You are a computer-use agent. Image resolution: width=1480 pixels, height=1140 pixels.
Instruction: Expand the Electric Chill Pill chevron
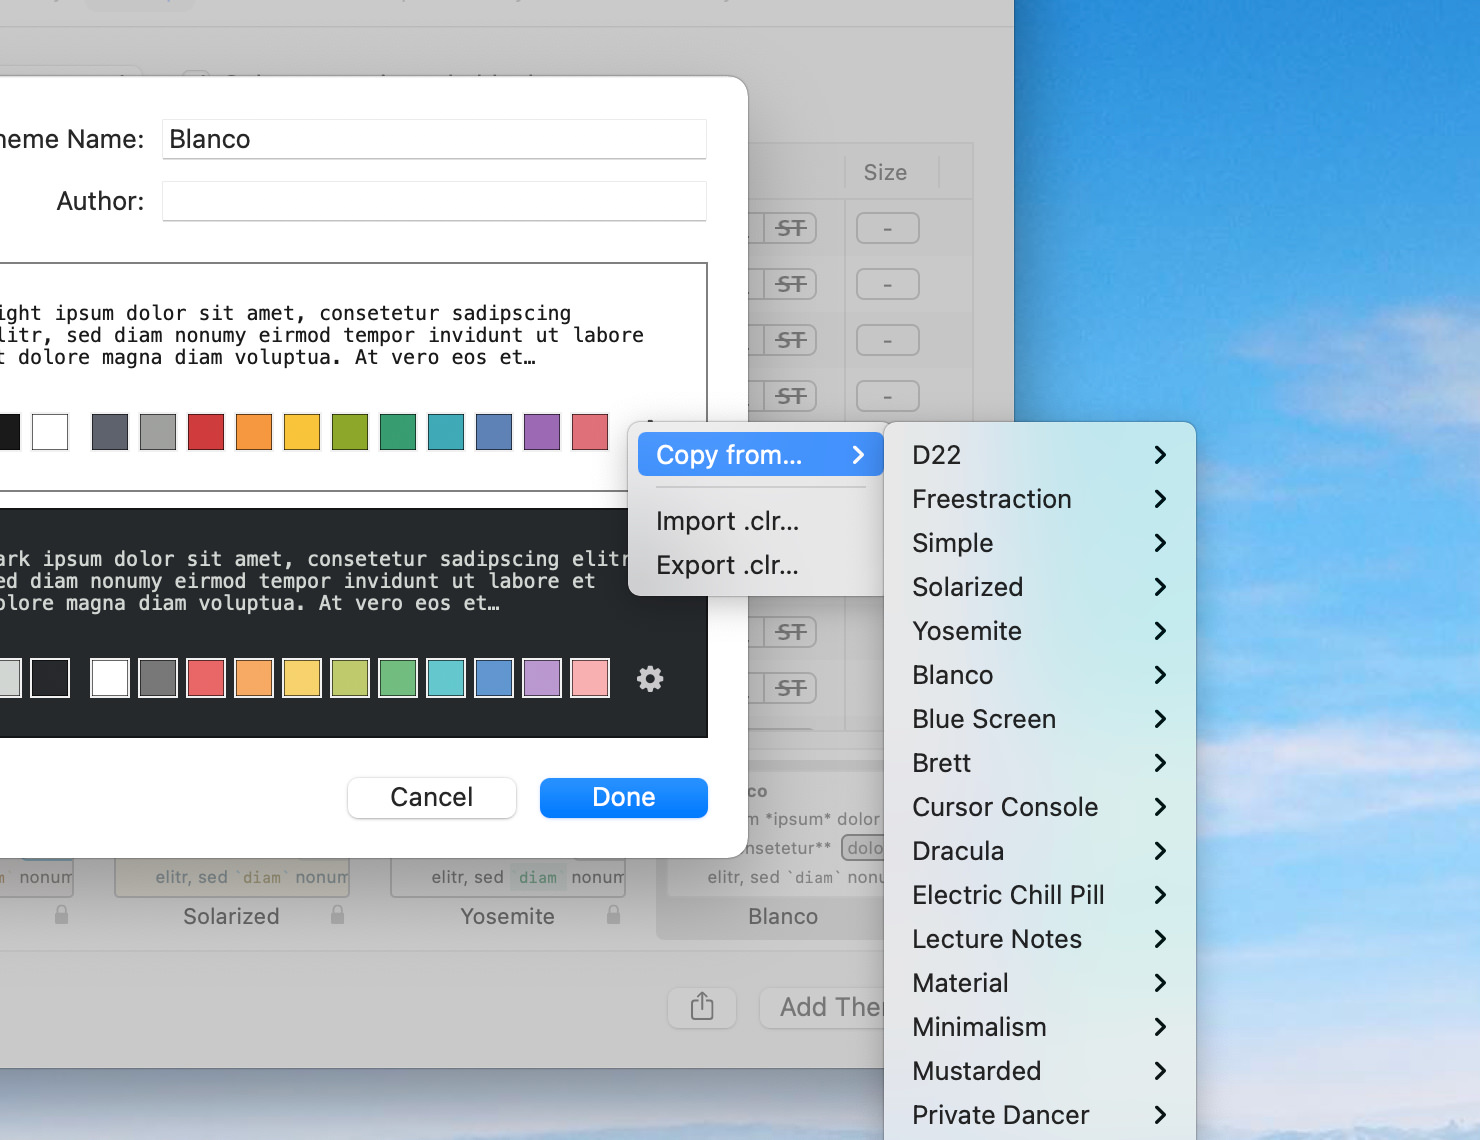pyautogui.click(x=1160, y=895)
